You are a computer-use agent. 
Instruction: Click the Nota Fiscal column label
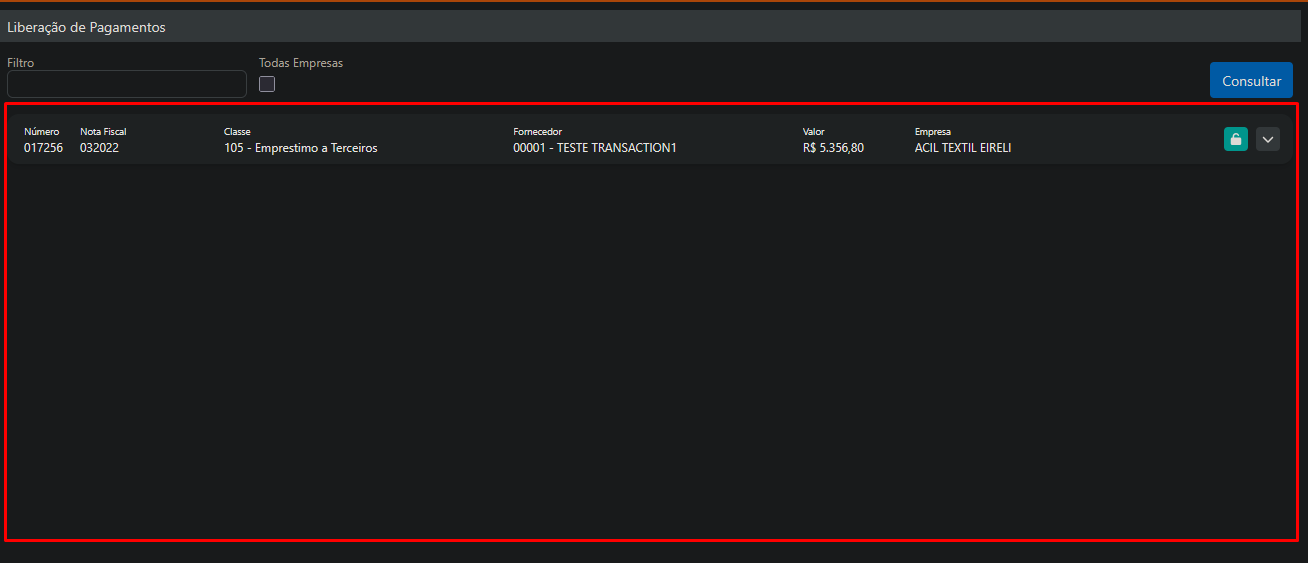[x=103, y=132]
